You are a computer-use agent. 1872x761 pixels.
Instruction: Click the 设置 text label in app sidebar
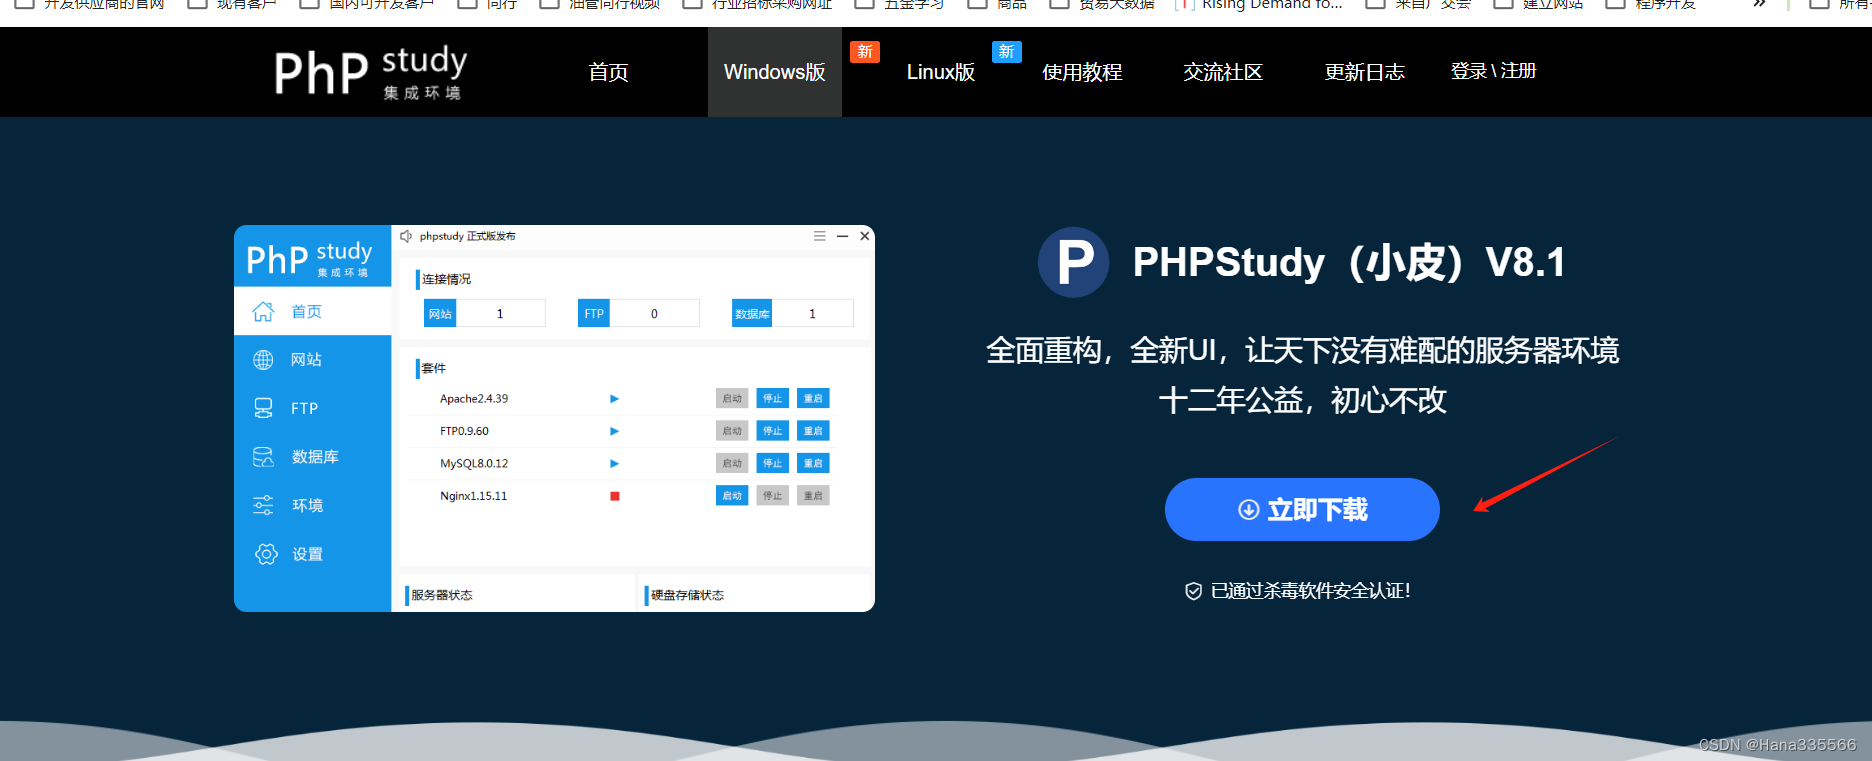307,554
